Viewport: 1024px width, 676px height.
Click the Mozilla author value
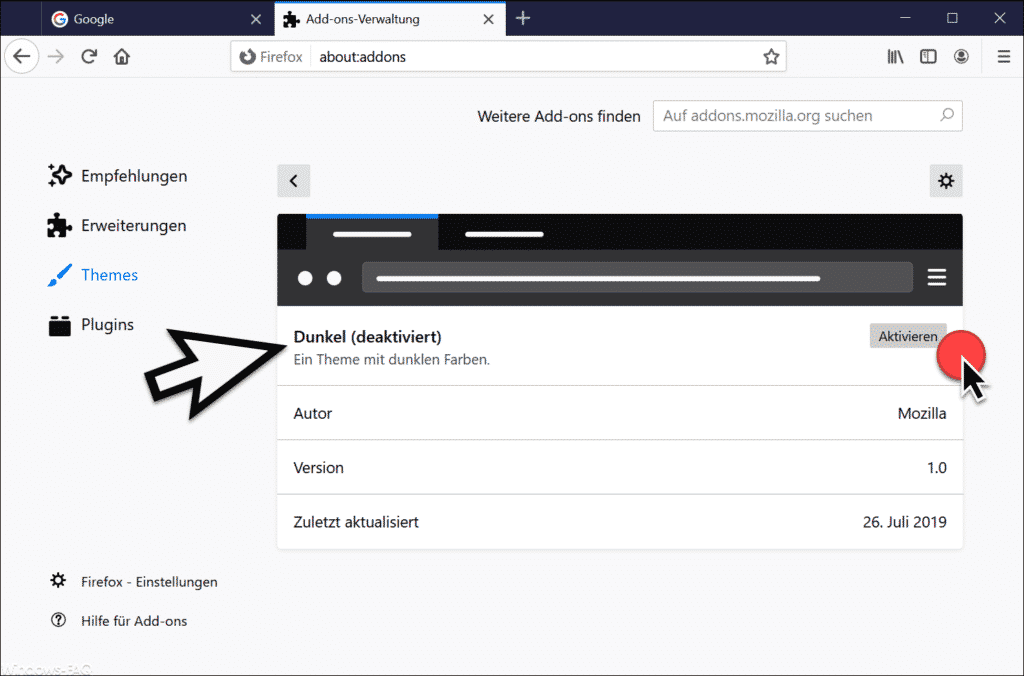coord(921,413)
